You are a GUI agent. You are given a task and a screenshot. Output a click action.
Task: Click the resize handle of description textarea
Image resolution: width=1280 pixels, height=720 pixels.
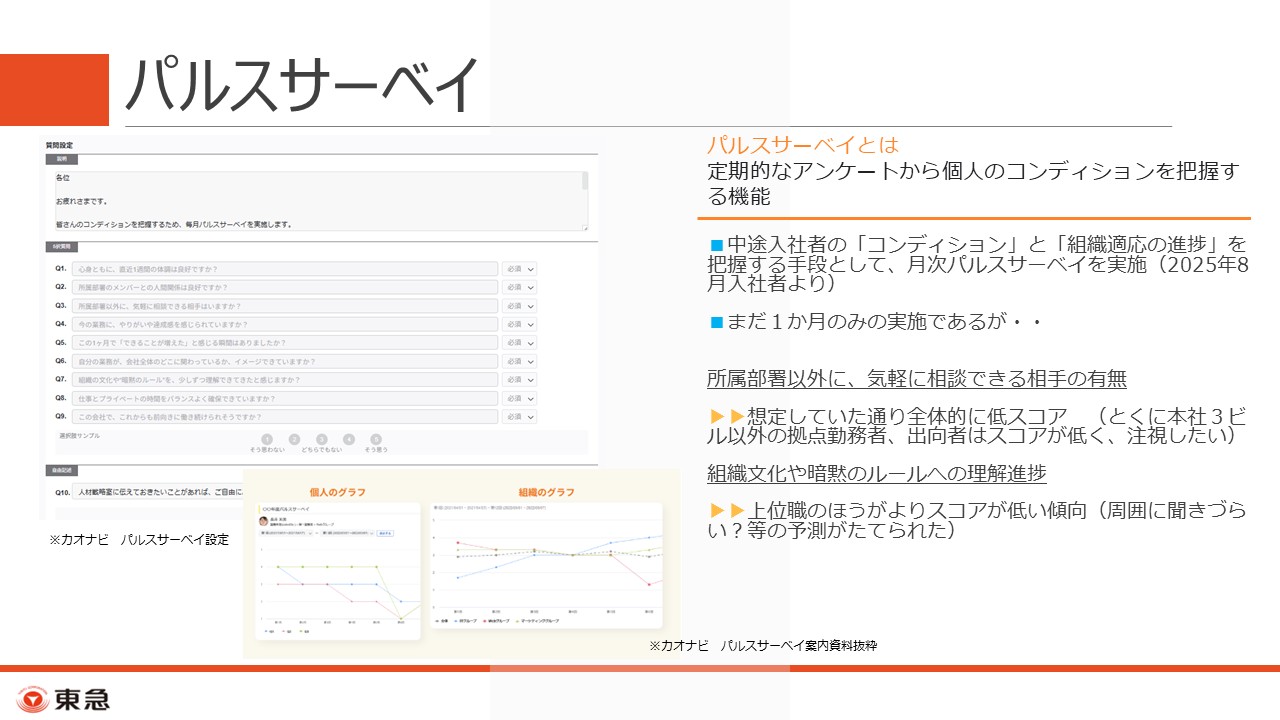click(585, 228)
